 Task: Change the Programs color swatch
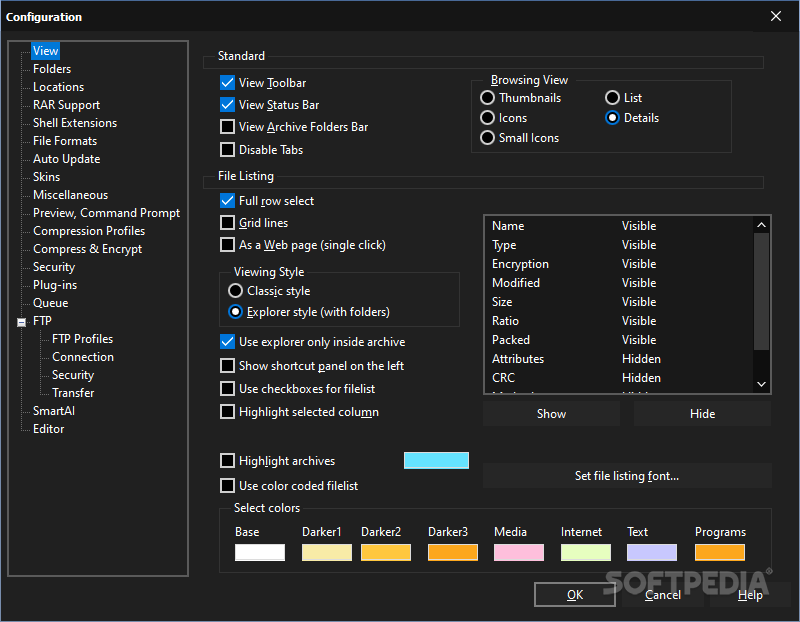[x=719, y=552]
